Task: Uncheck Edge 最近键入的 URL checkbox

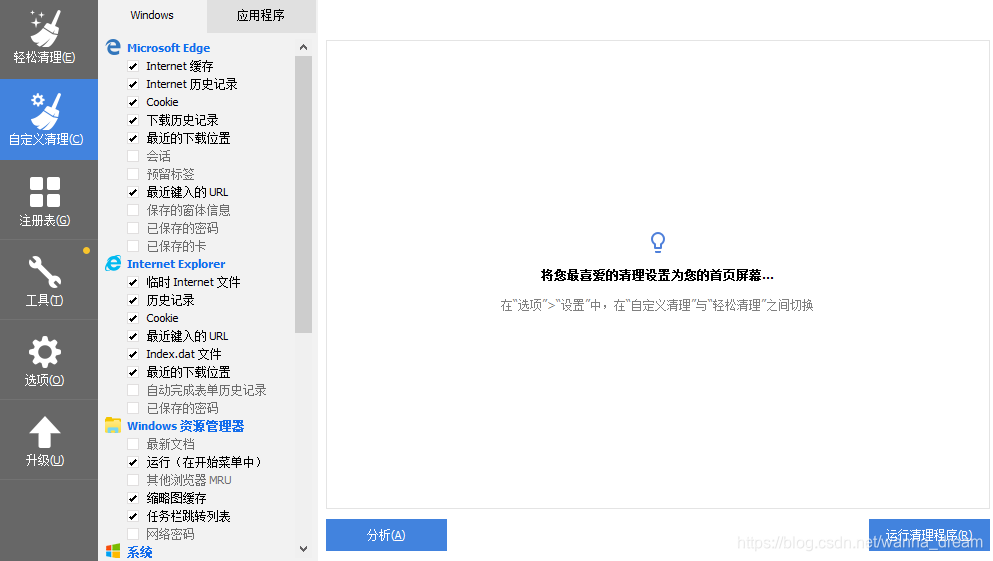Action: tap(133, 192)
